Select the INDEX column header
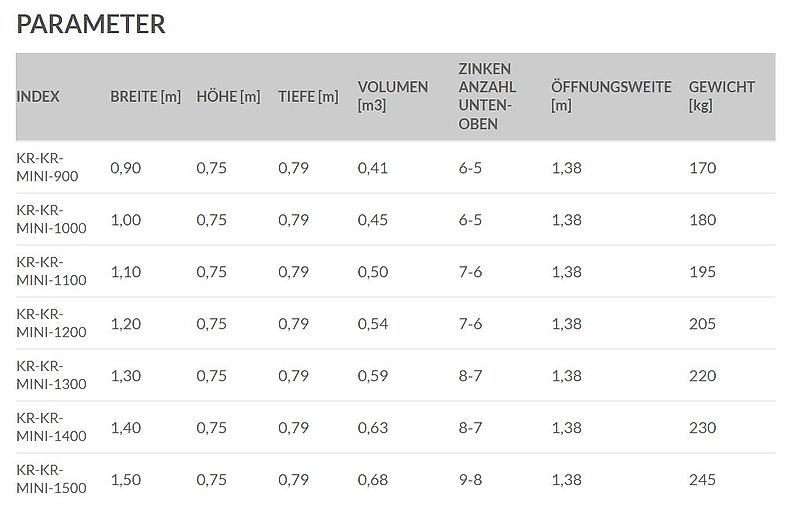 click(38, 97)
